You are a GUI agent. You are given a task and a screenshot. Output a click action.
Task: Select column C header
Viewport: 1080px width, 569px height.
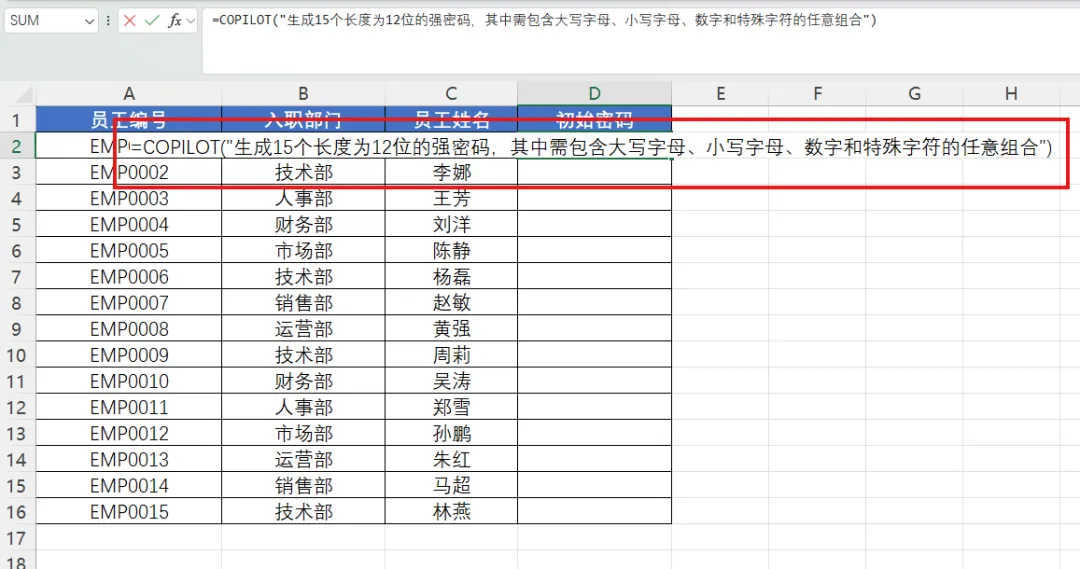coord(451,94)
